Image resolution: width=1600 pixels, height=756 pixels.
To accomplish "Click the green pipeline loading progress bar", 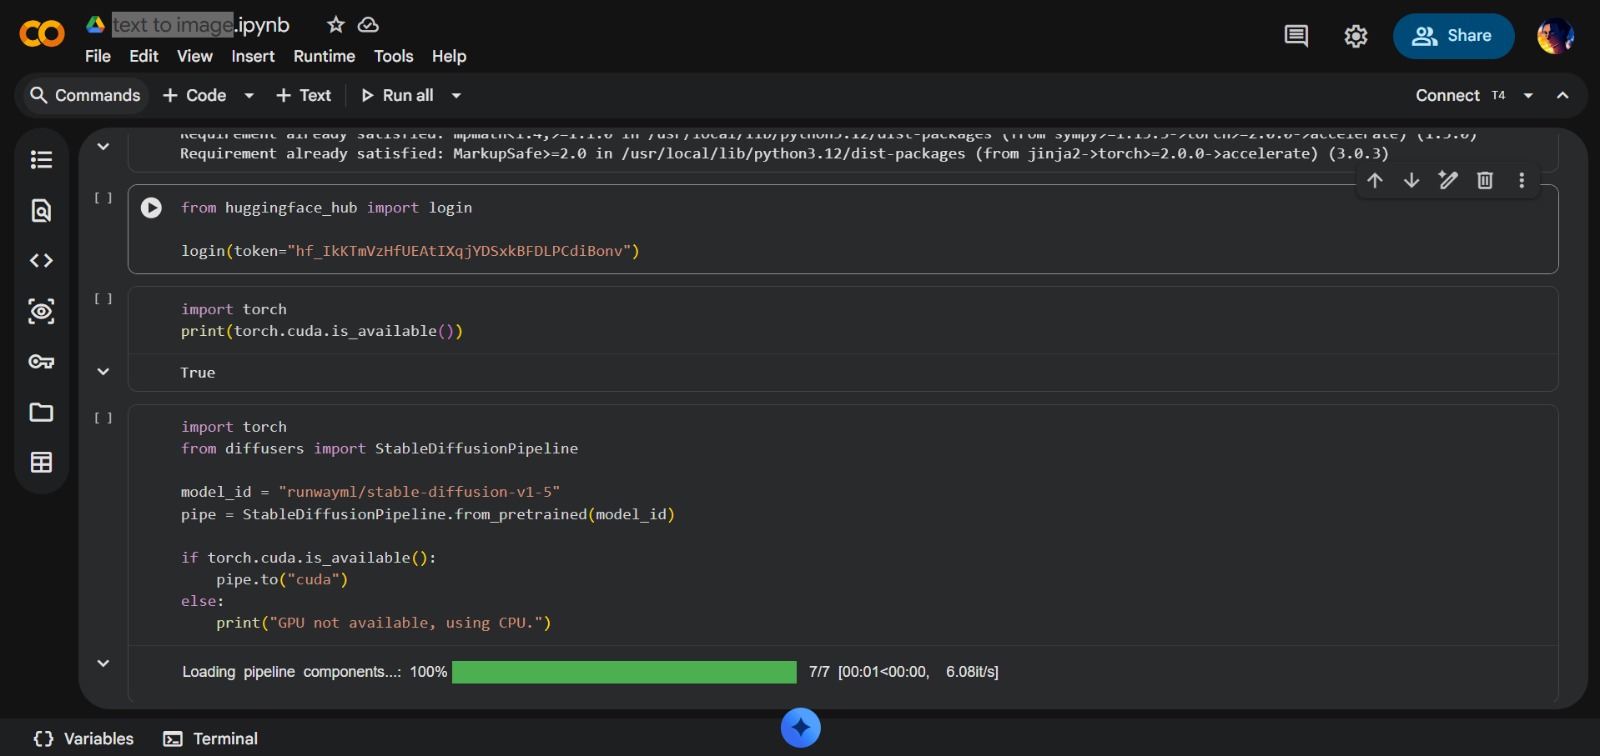I will tap(624, 672).
